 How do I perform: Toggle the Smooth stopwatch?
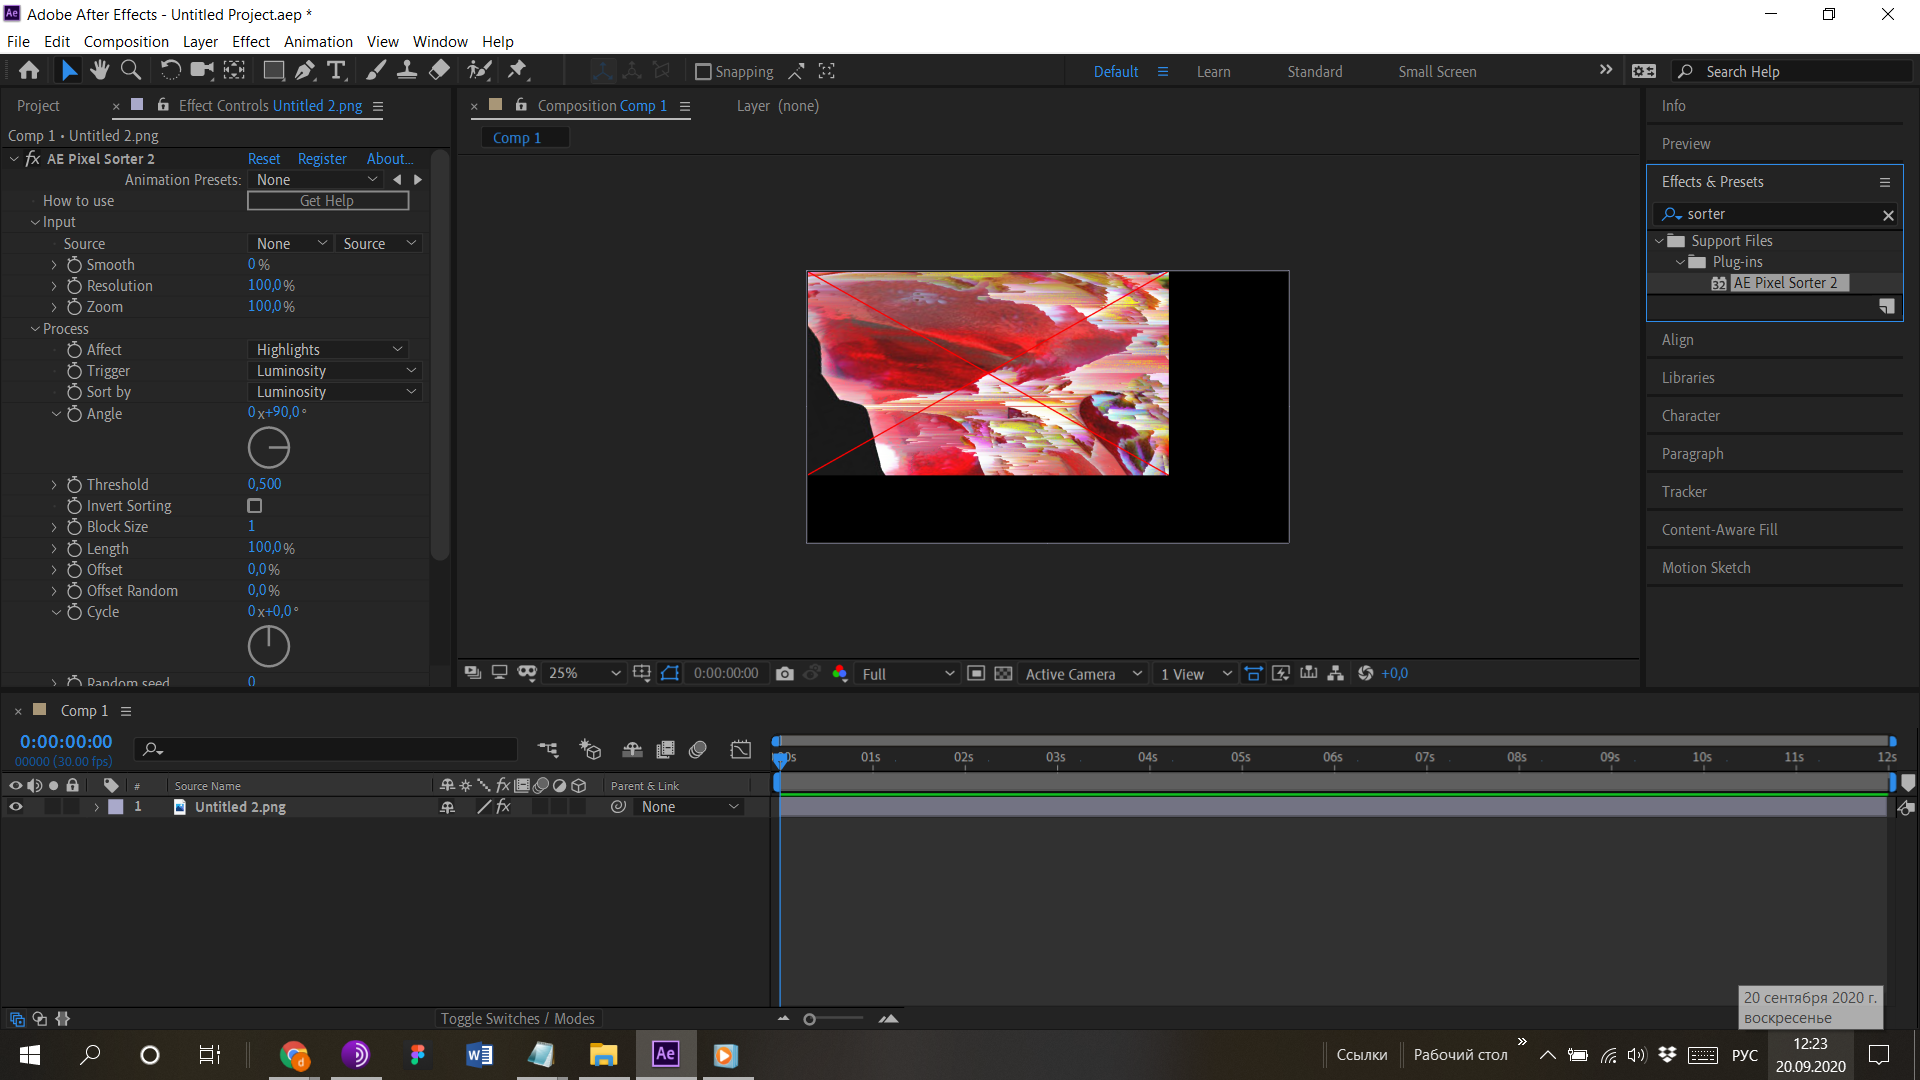74,265
